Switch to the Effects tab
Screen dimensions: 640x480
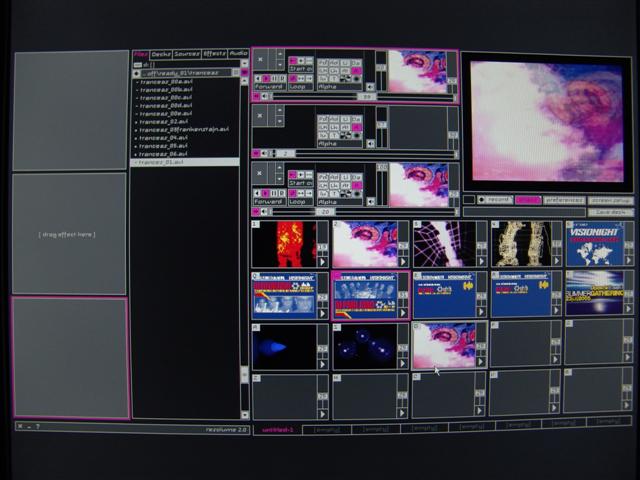pyautogui.click(x=214, y=54)
